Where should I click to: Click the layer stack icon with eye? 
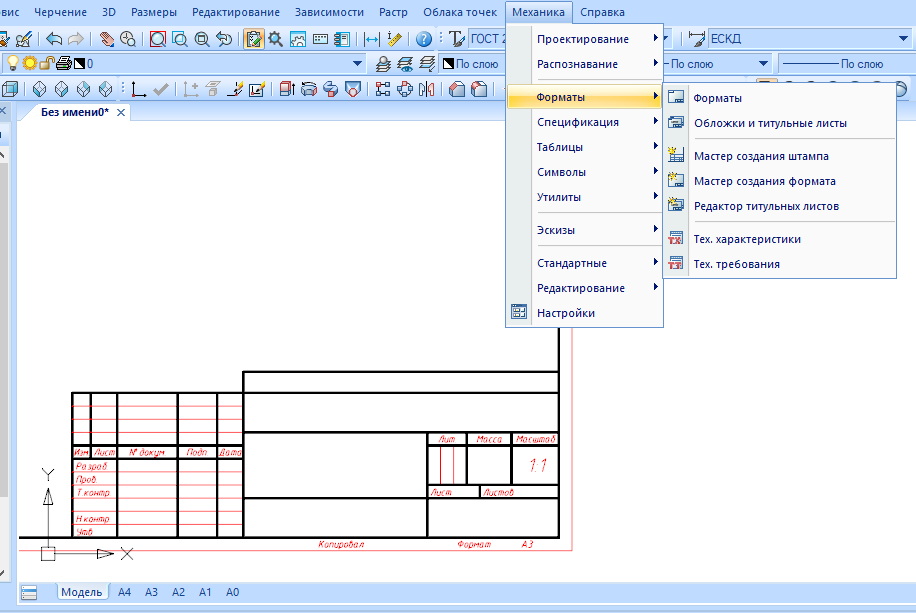[x=405, y=64]
